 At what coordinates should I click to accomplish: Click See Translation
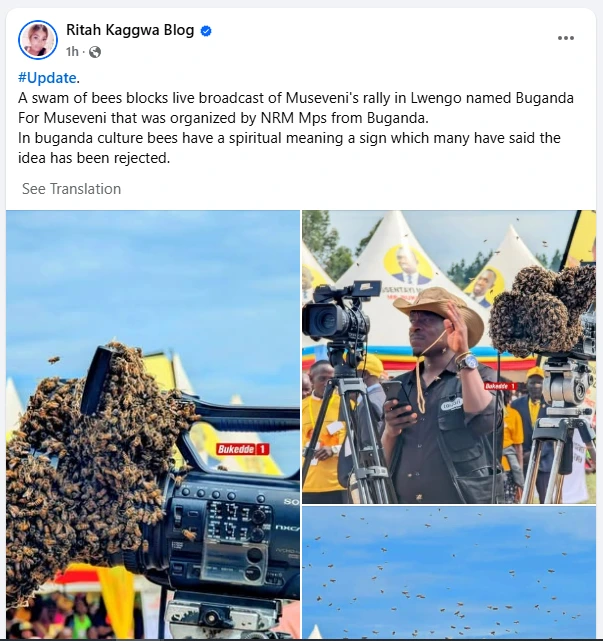72,189
